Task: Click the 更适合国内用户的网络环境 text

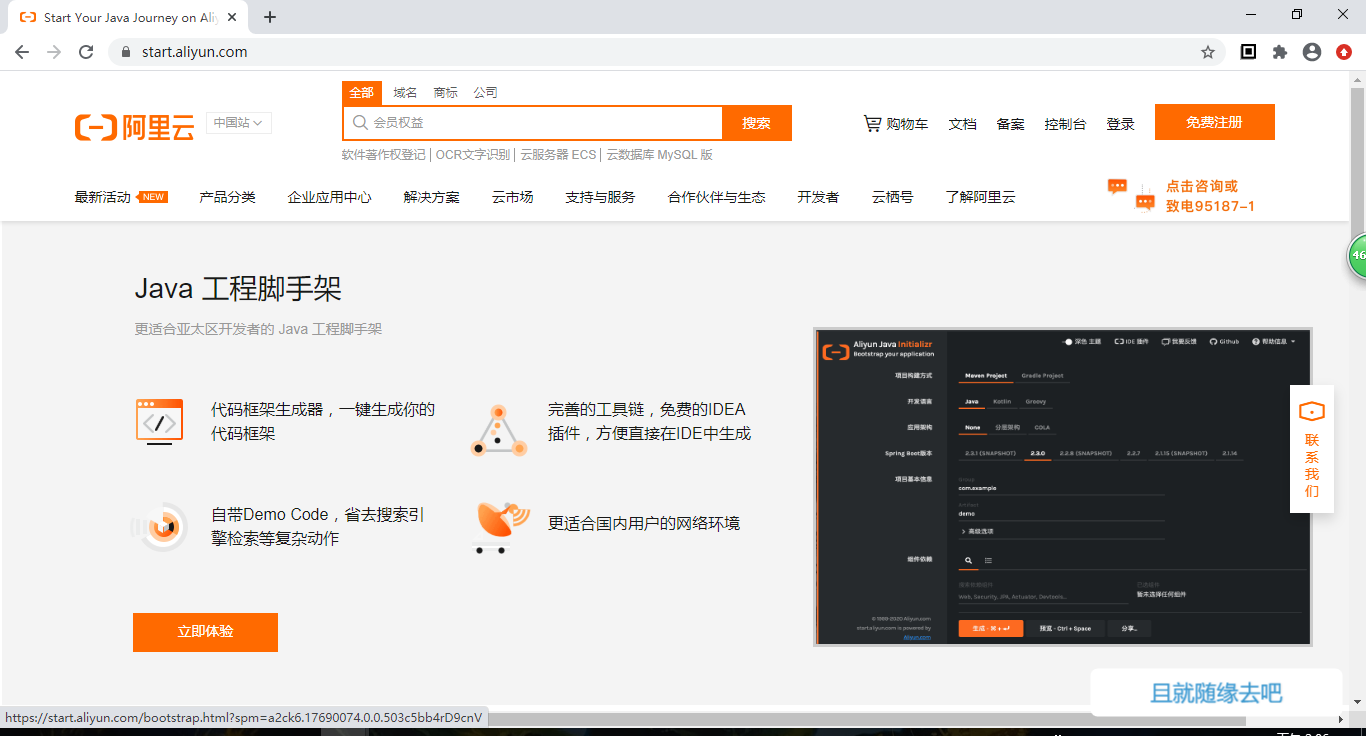Action: (644, 523)
